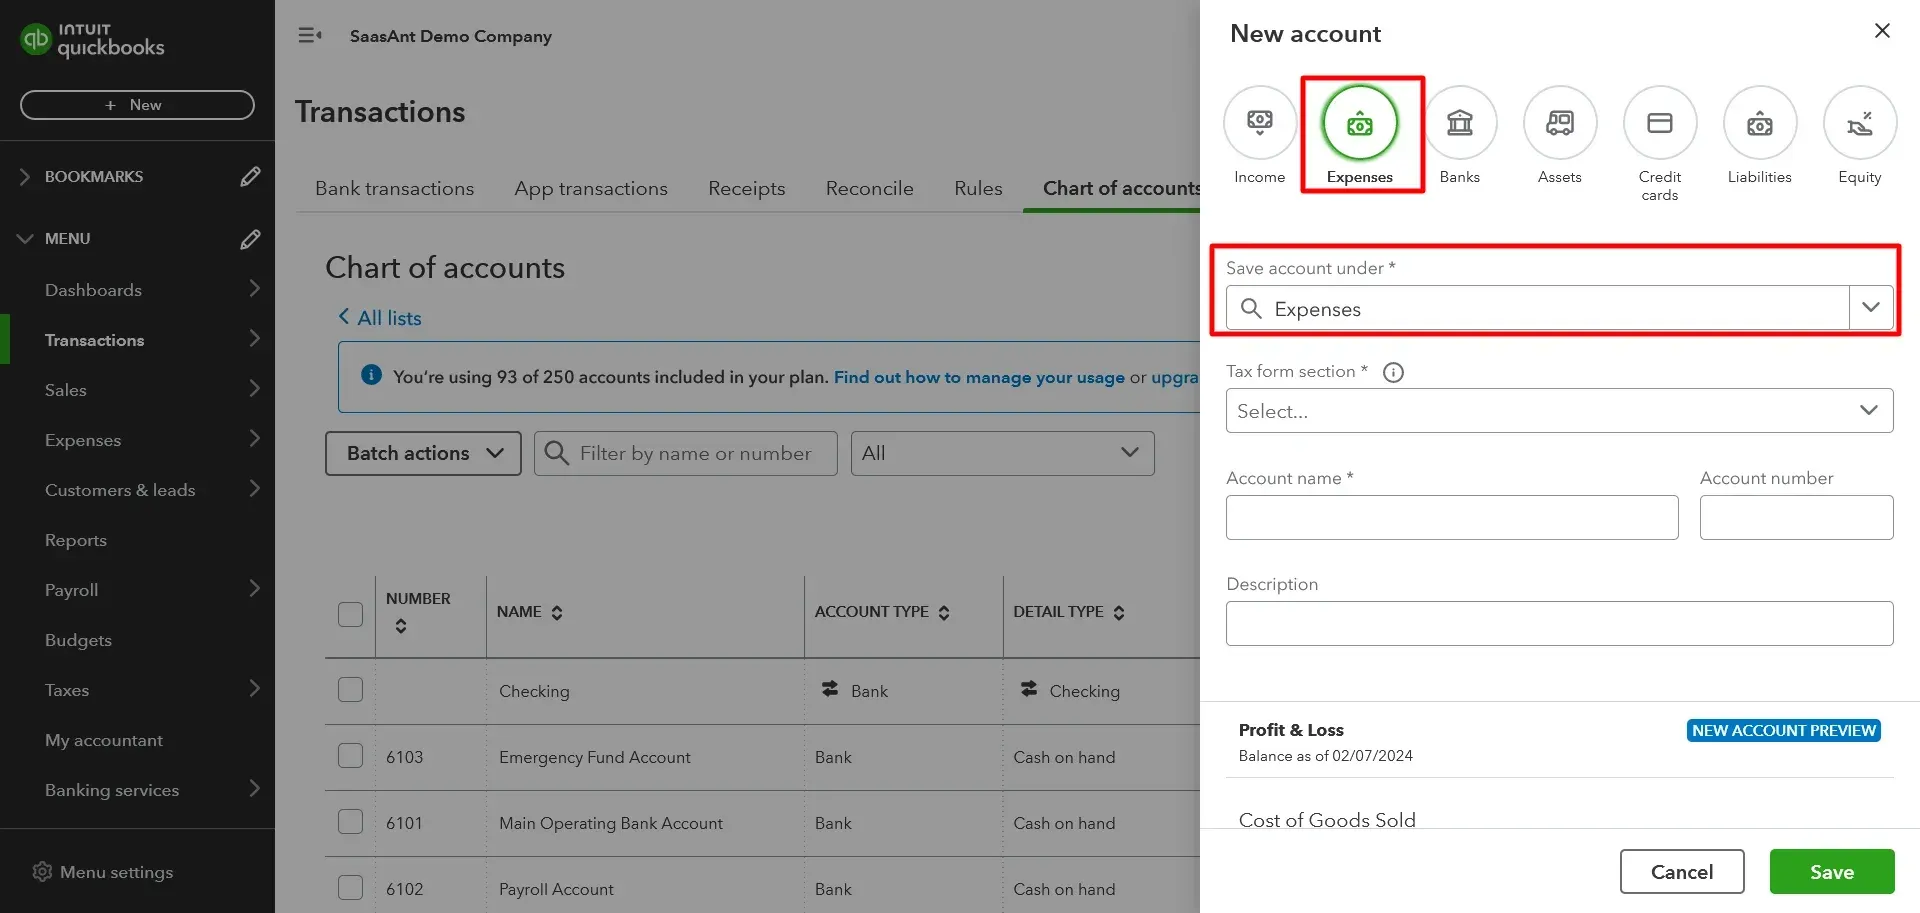
Task: Select the Equity account type icon
Action: [x=1860, y=123]
